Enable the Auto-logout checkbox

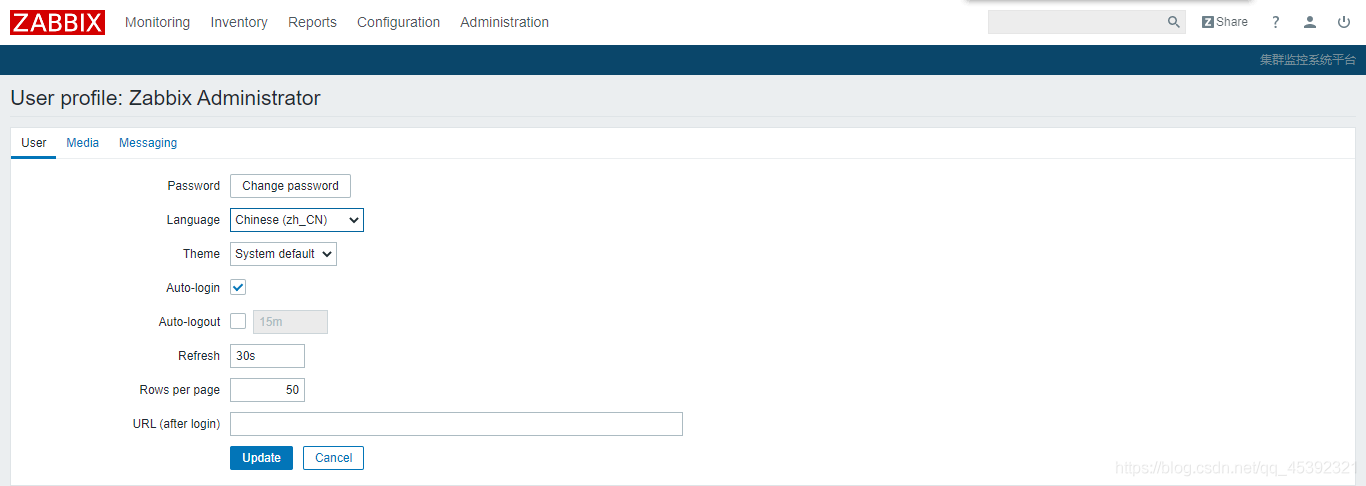pyautogui.click(x=238, y=322)
